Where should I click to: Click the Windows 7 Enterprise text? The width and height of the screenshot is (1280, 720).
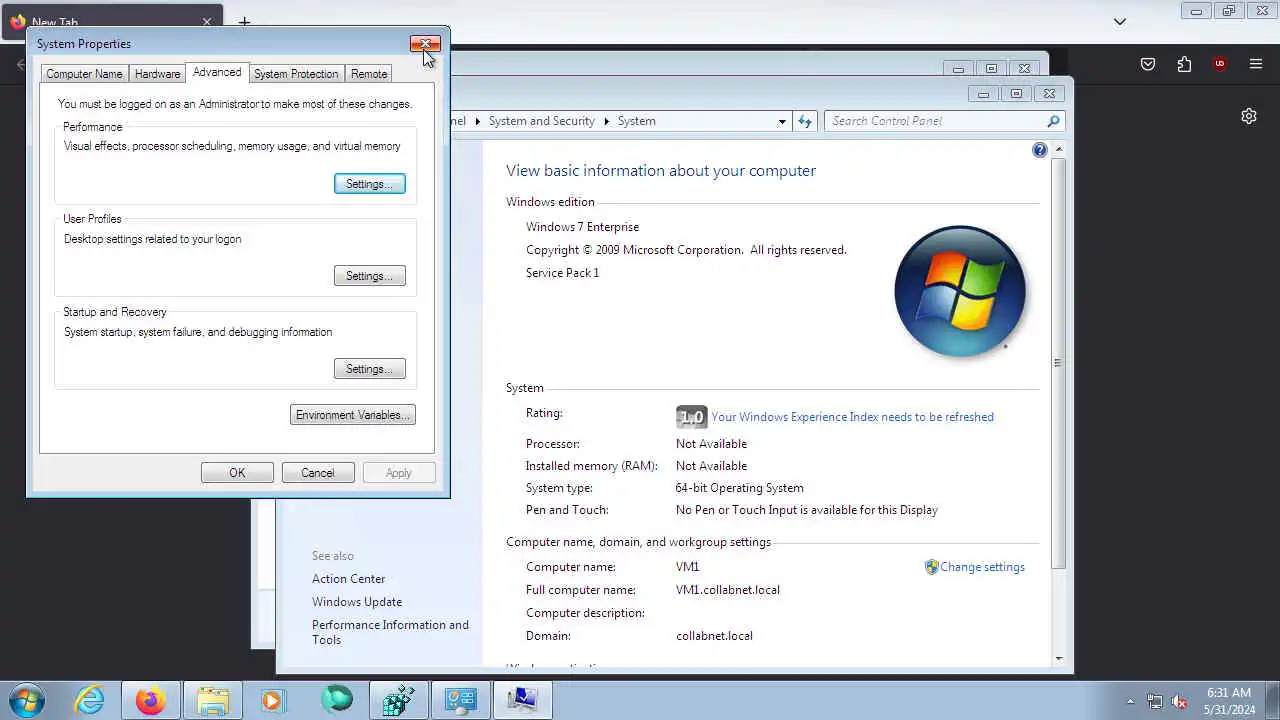tap(582, 227)
